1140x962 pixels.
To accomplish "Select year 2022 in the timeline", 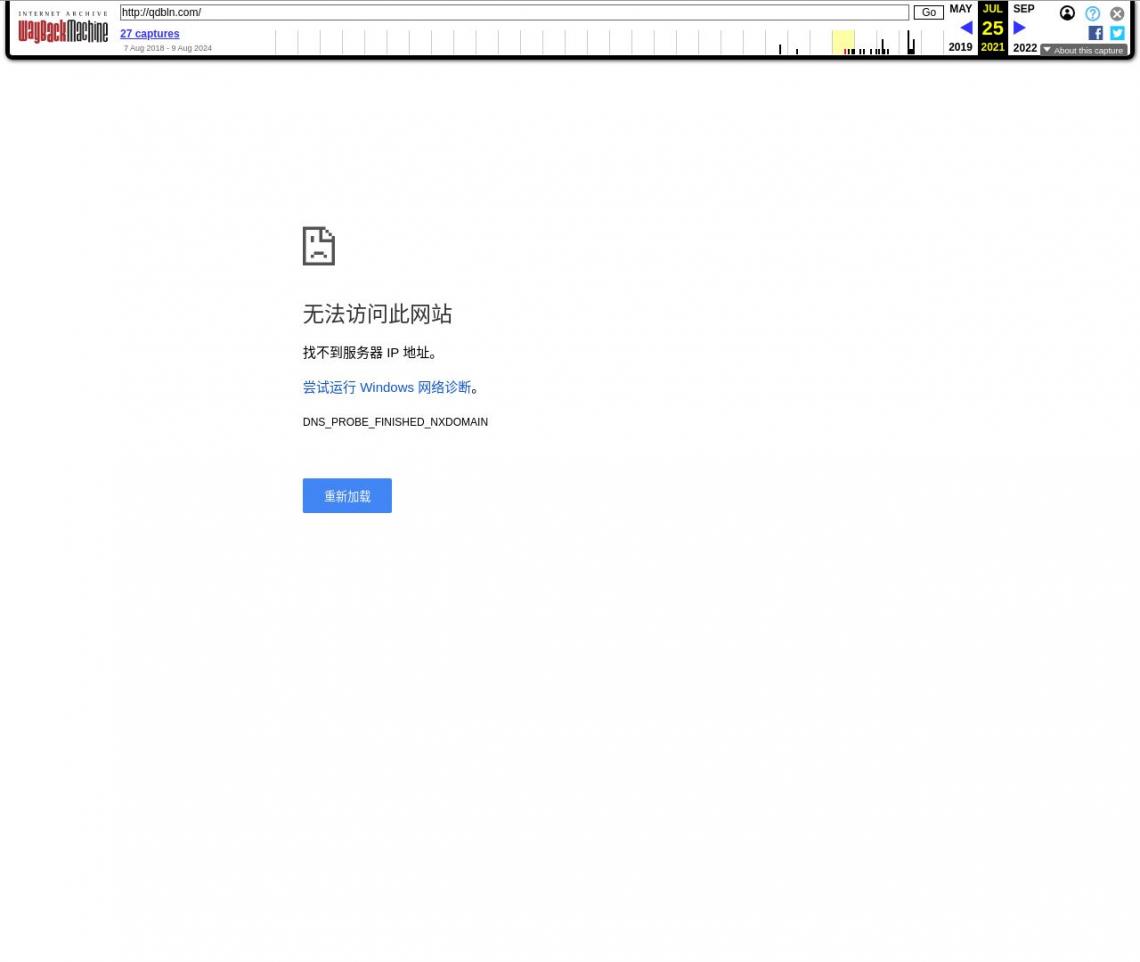I will pos(1024,48).
